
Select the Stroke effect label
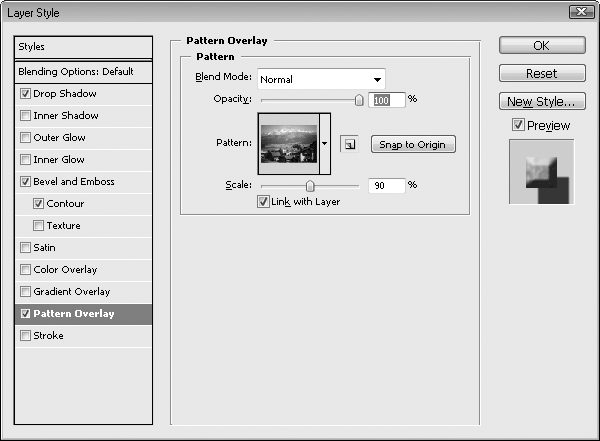pyautogui.click(x=48, y=336)
